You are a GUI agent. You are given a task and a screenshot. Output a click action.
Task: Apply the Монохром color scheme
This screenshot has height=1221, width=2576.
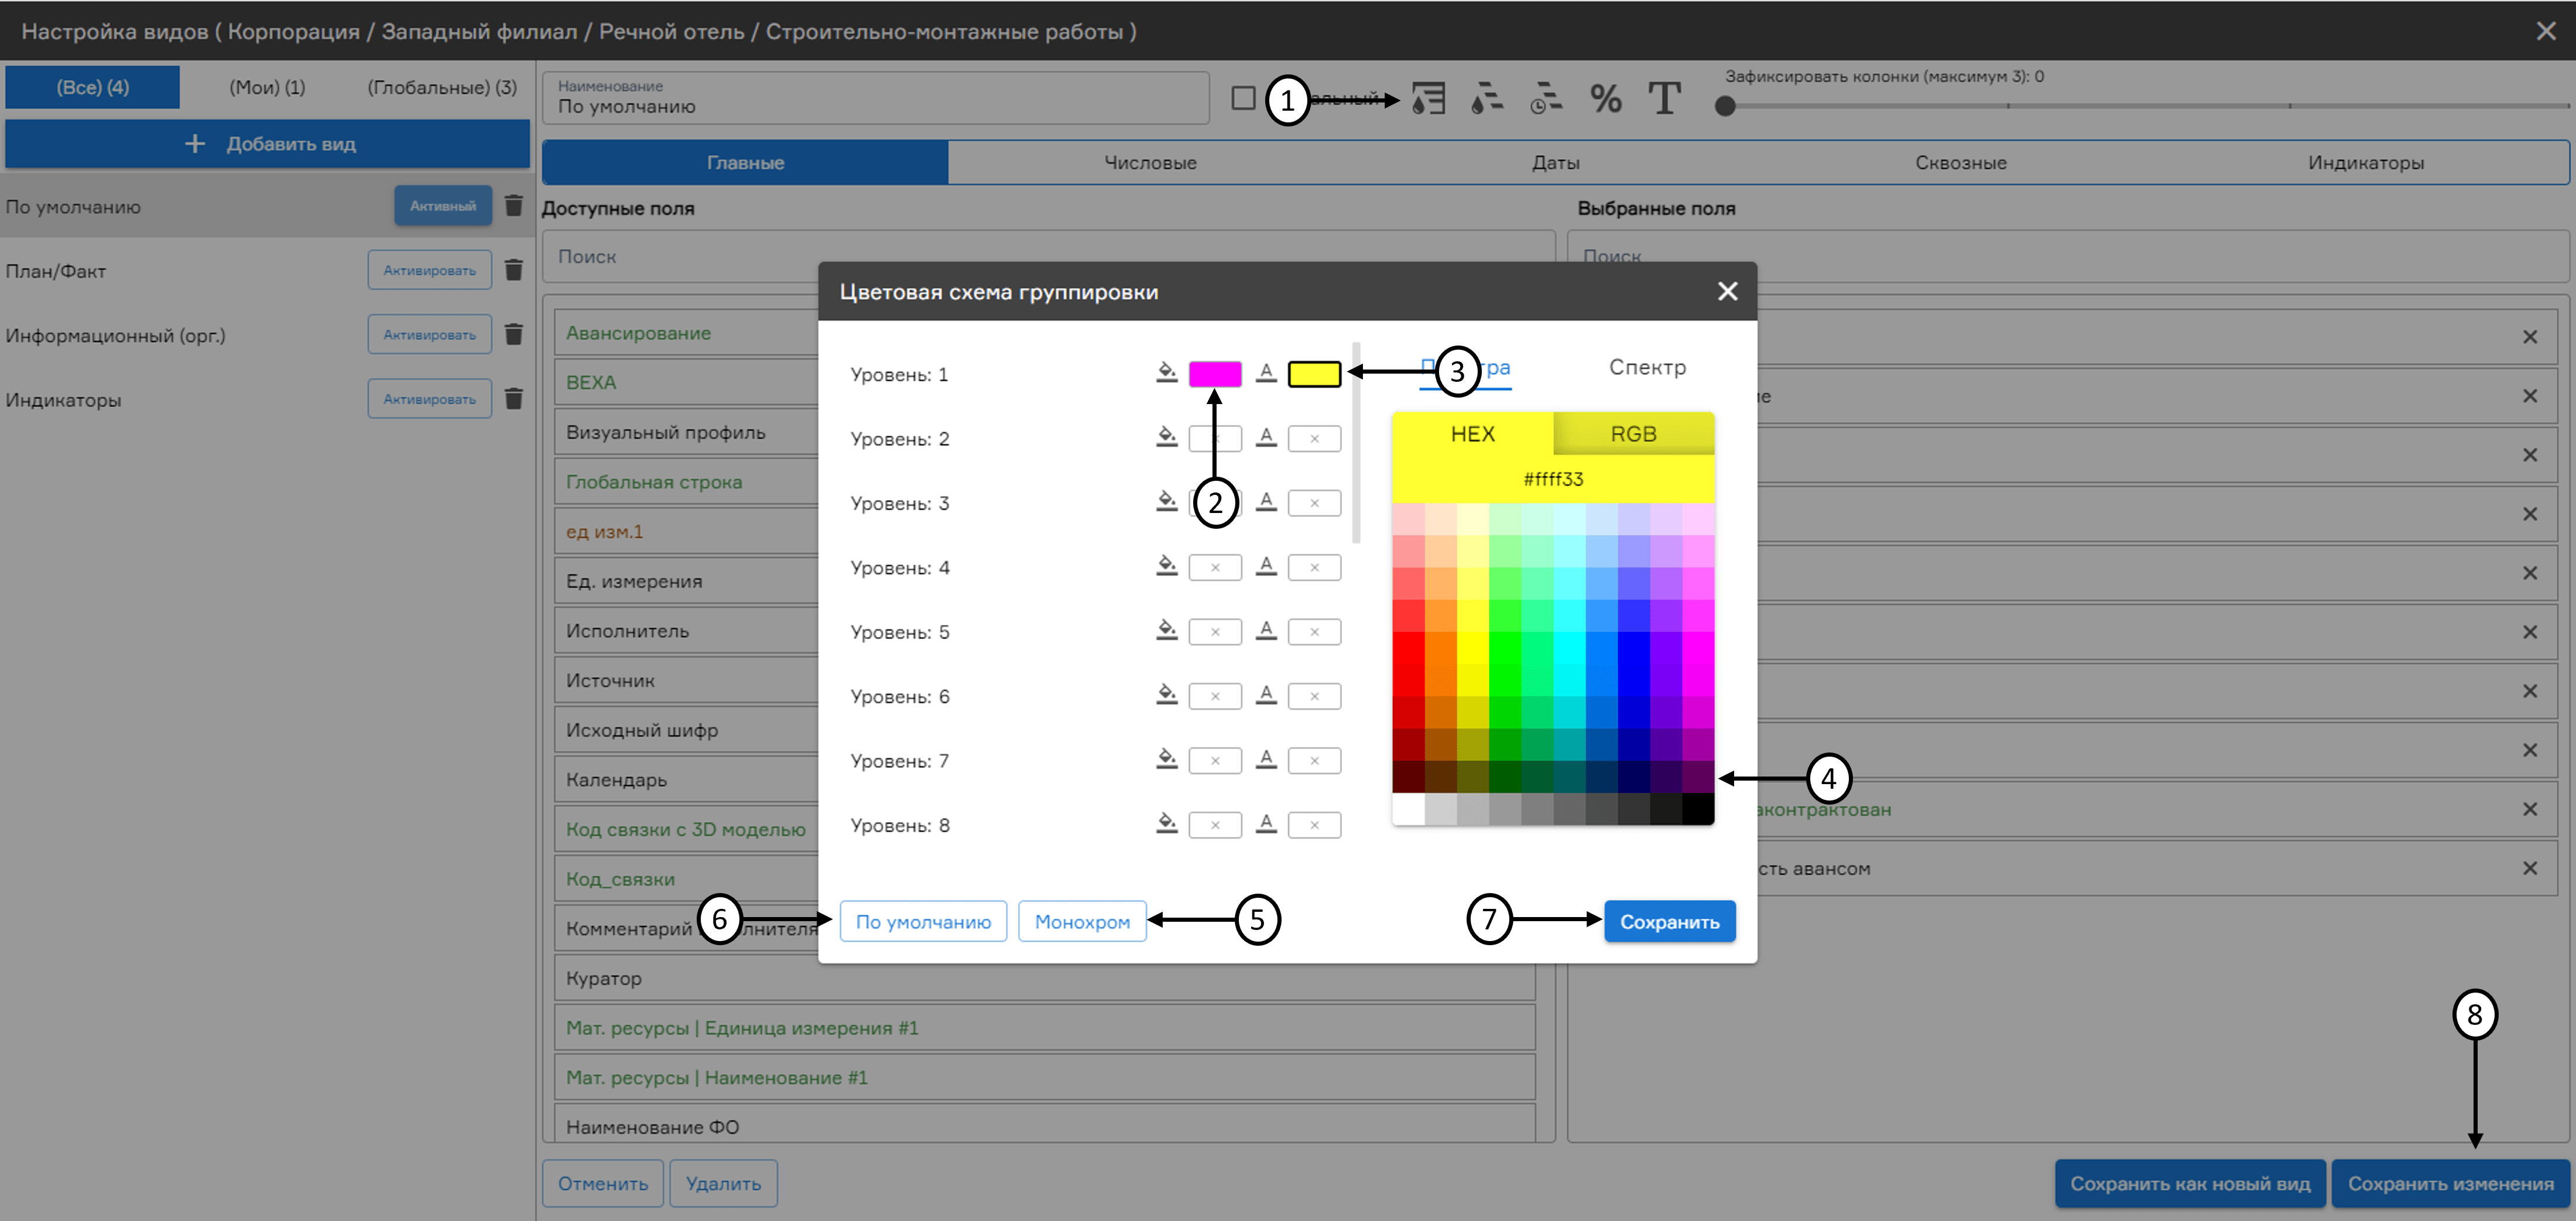(1082, 921)
